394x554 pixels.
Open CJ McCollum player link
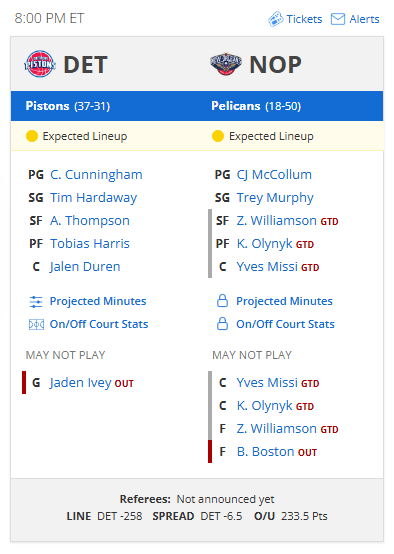coord(274,175)
